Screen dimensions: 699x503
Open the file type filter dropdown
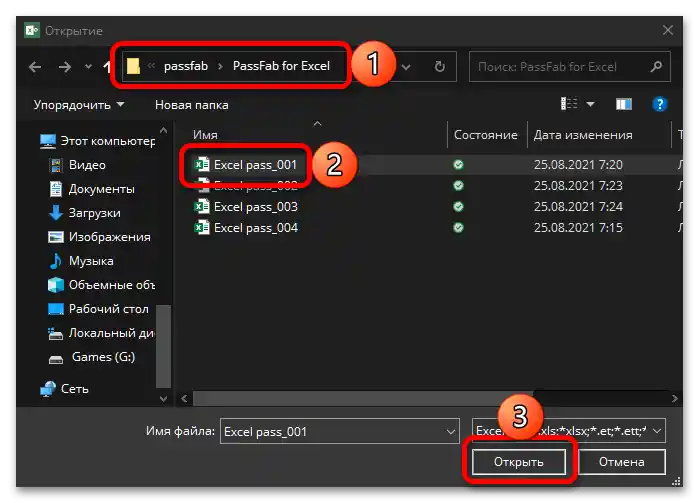(x=657, y=431)
